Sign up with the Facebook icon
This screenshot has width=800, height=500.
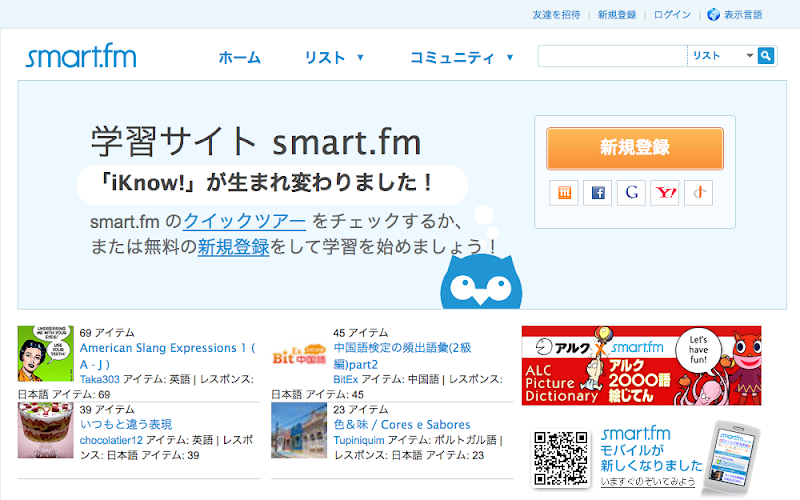pyautogui.click(x=597, y=193)
